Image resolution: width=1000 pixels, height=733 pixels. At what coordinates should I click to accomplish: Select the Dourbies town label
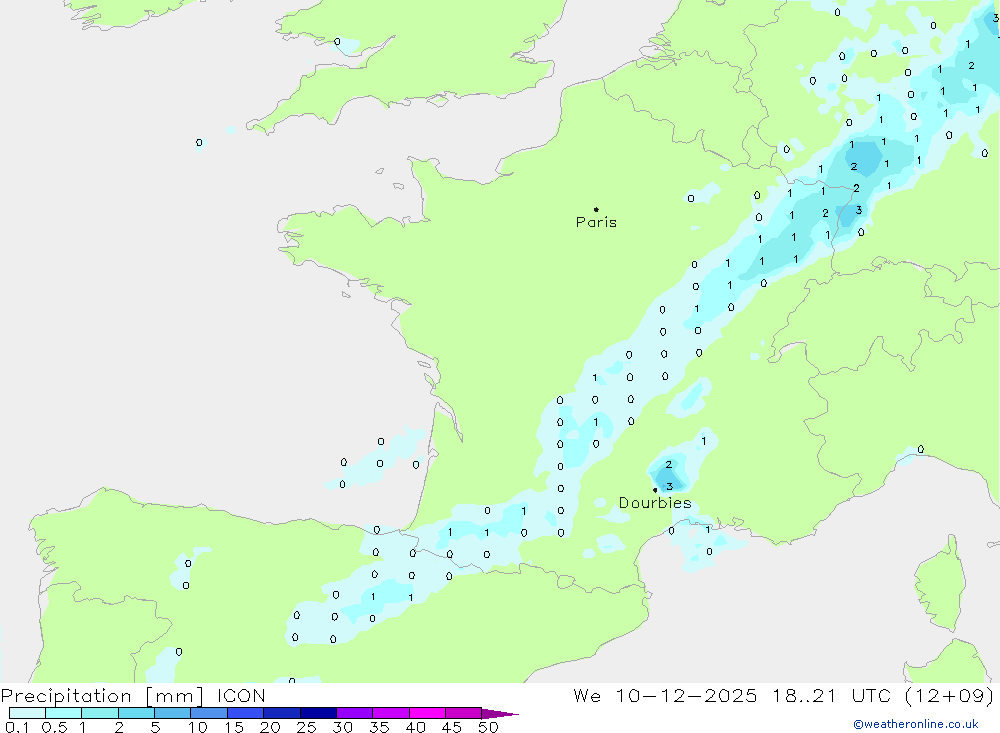pyautogui.click(x=654, y=503)
